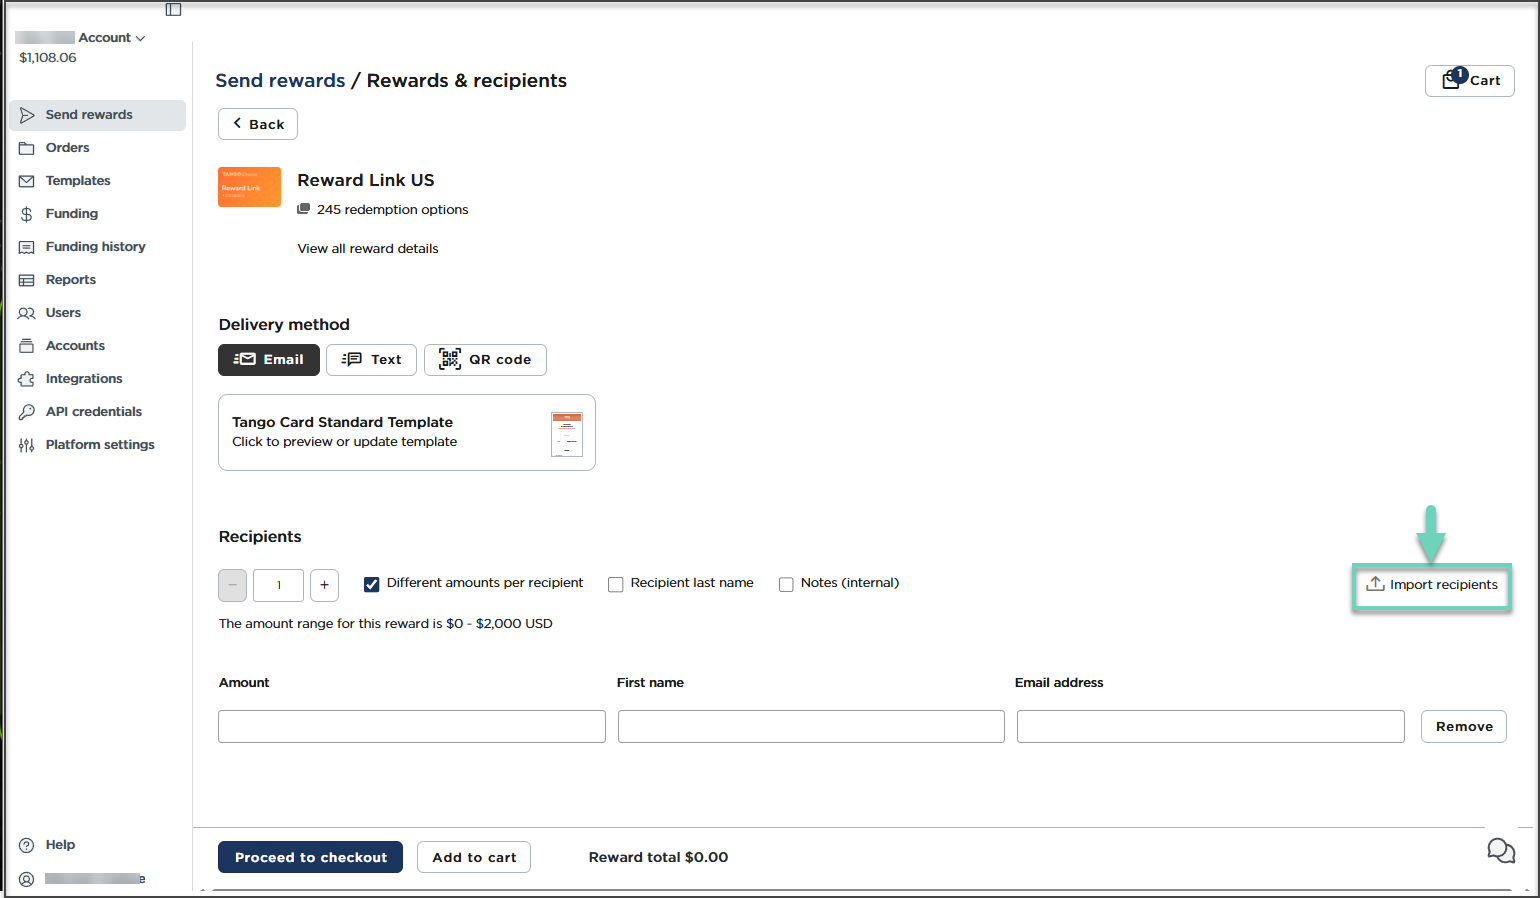Select QR code delivery method
1540x898 pixels.
[x=485, y=360]
